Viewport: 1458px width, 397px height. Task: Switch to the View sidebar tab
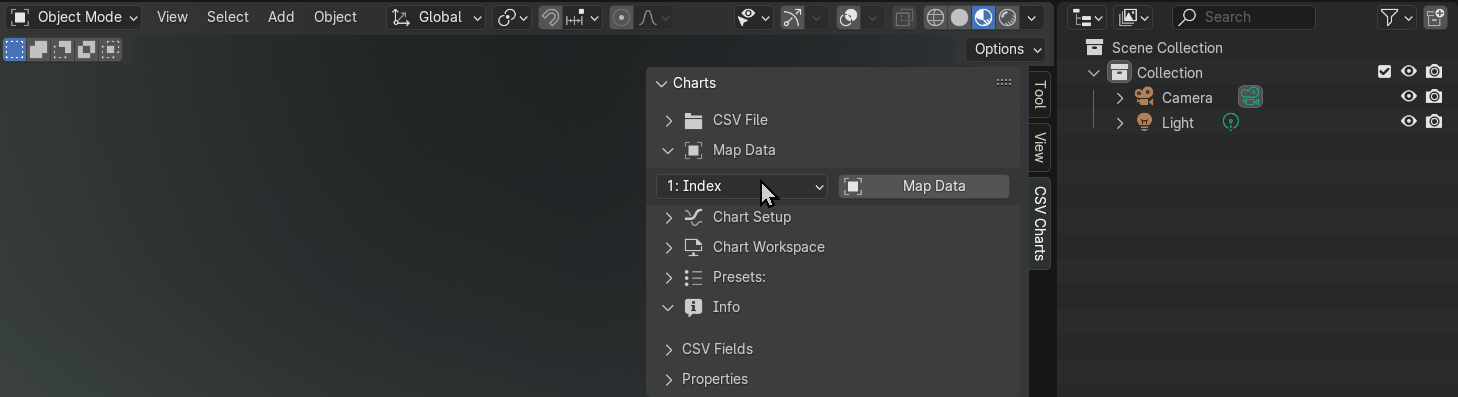click(x=1040, y=148)
